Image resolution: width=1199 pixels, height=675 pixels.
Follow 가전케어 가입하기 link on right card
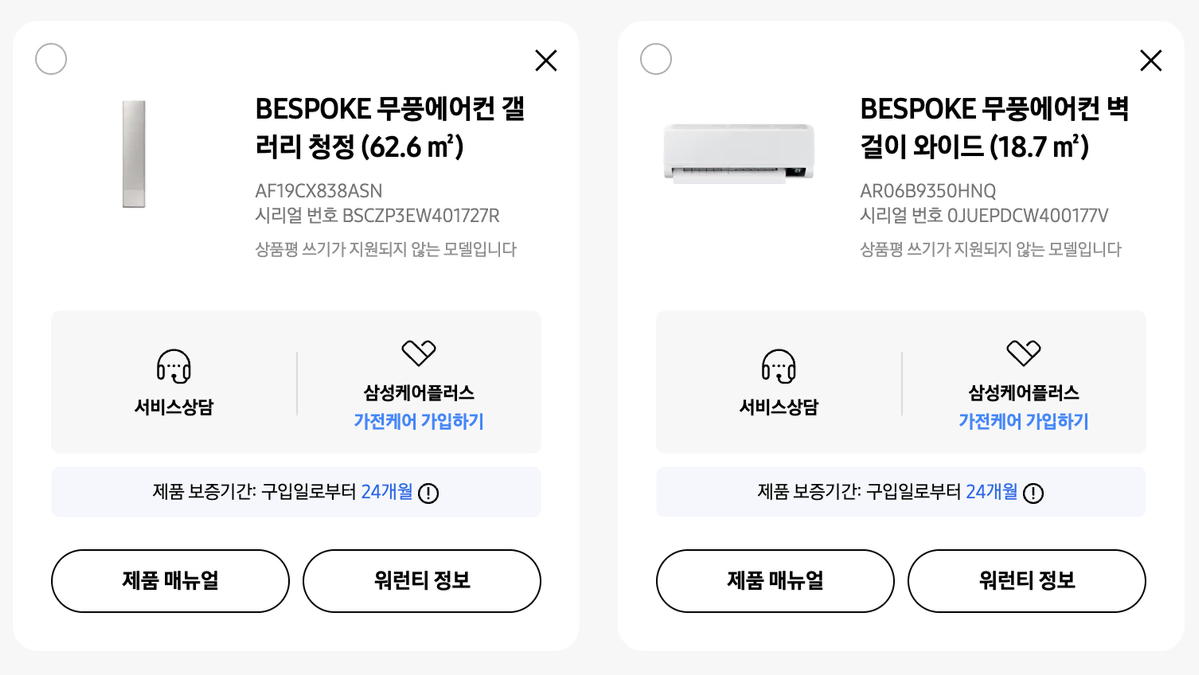pyautogui.click(x=1023, y=421)
